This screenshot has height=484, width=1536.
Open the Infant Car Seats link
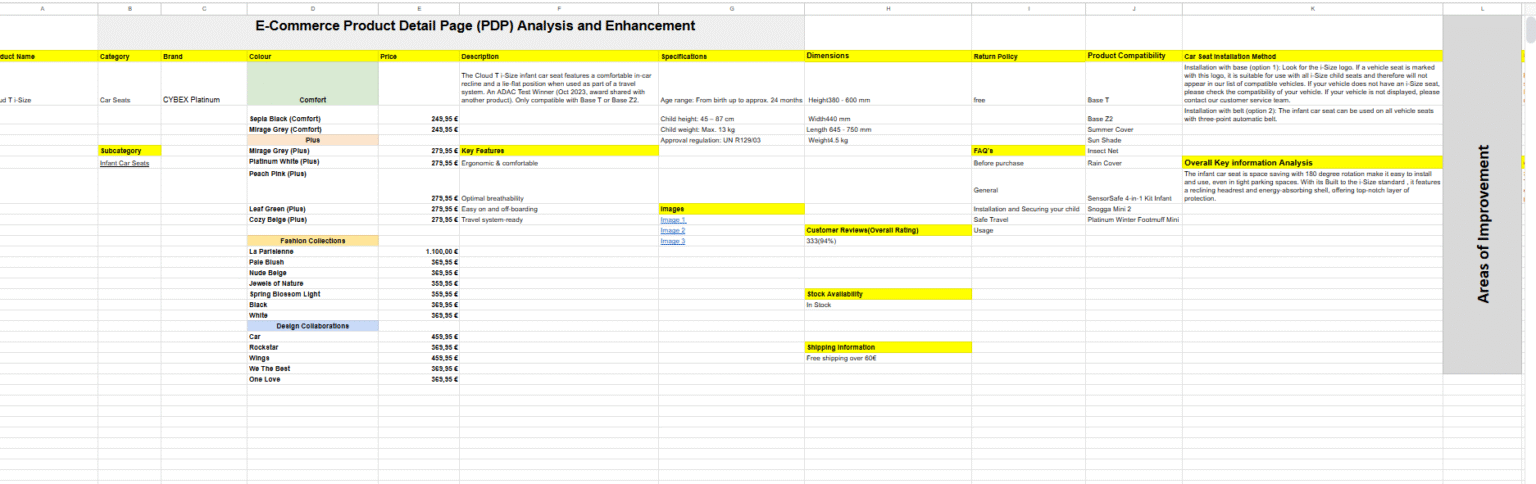point(124,163)
